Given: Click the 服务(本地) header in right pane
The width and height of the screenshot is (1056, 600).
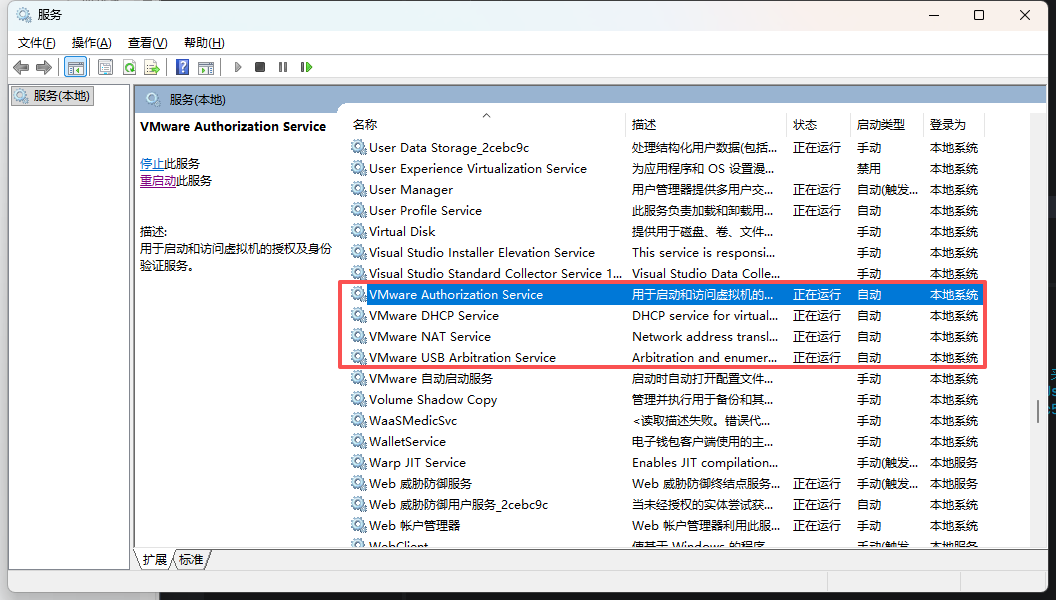Looking at the screenshot, I should (197, 100).
